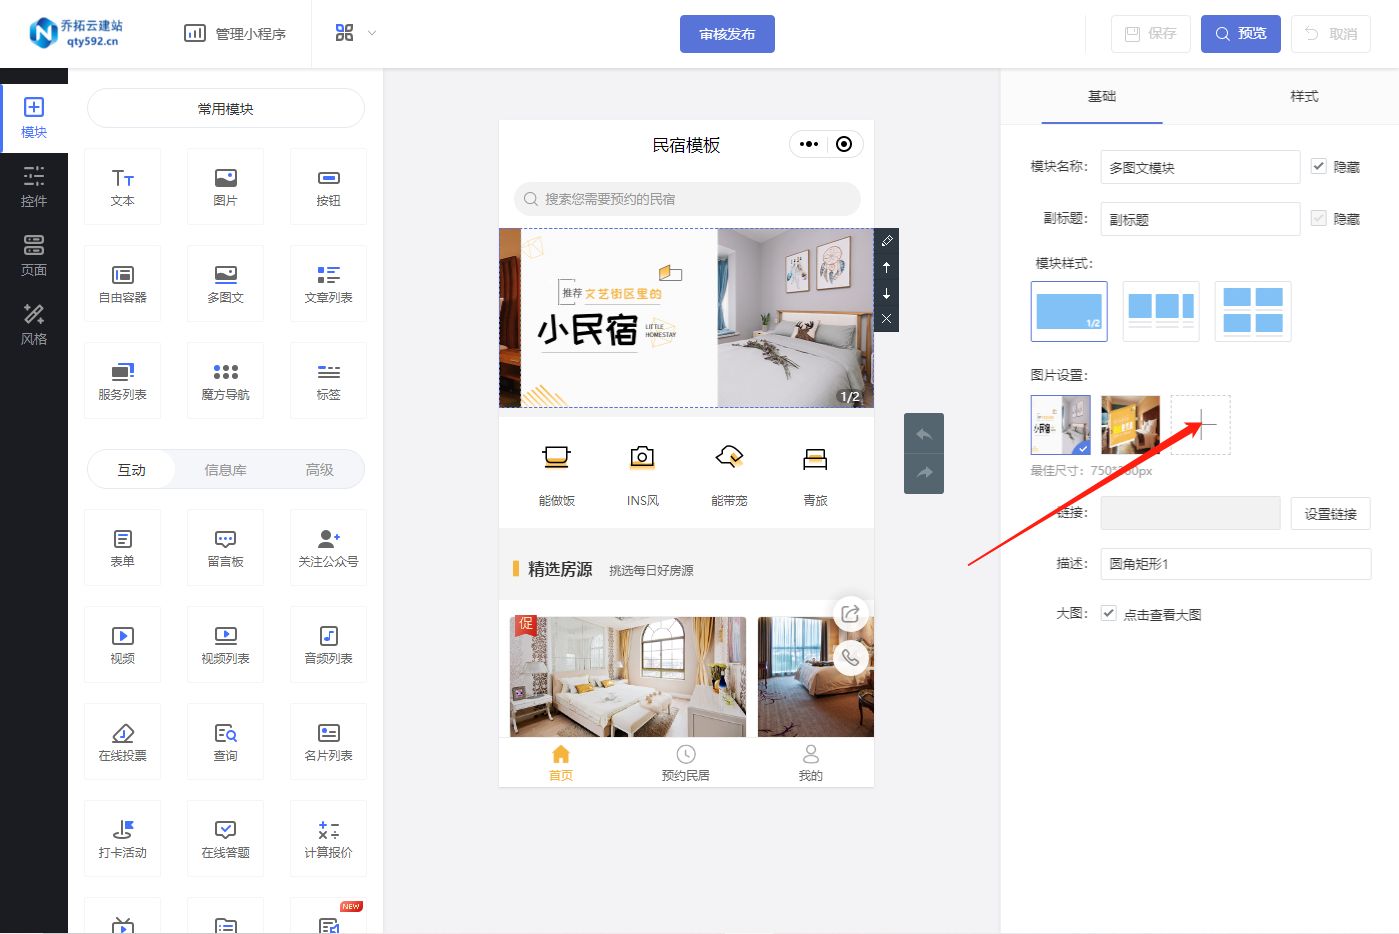Screen dimensions: 1399x934
Task: Click the add-image placeholder in 图片设置
Action: point(1200,424)
